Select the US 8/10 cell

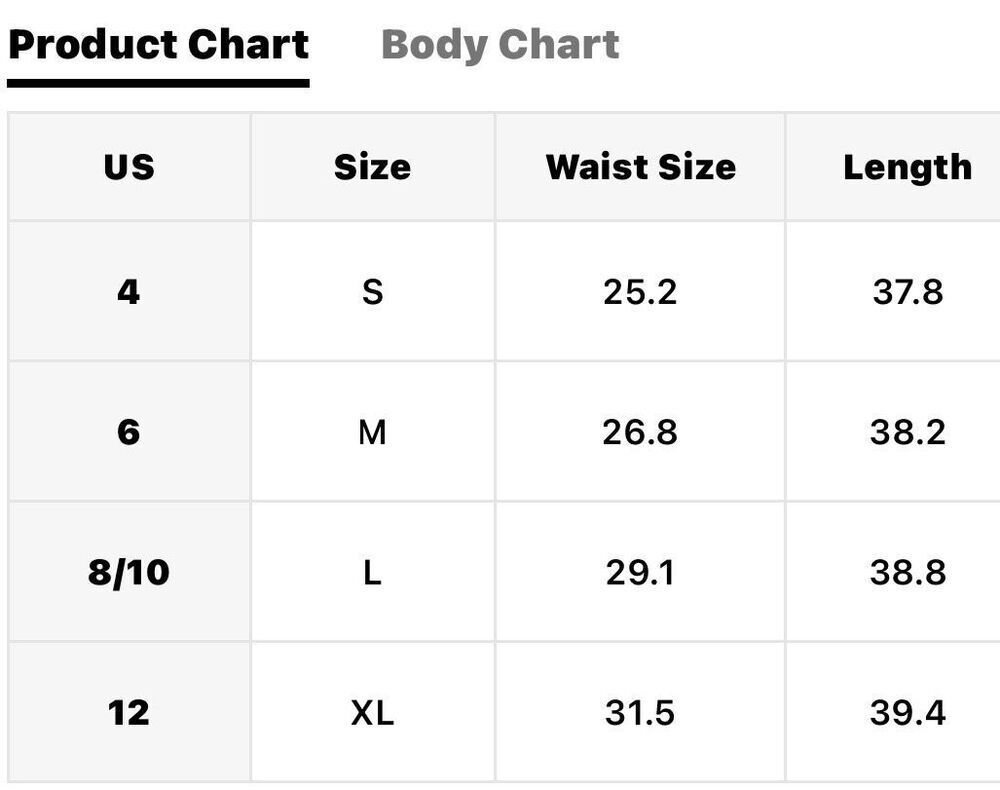click(129, 572)
